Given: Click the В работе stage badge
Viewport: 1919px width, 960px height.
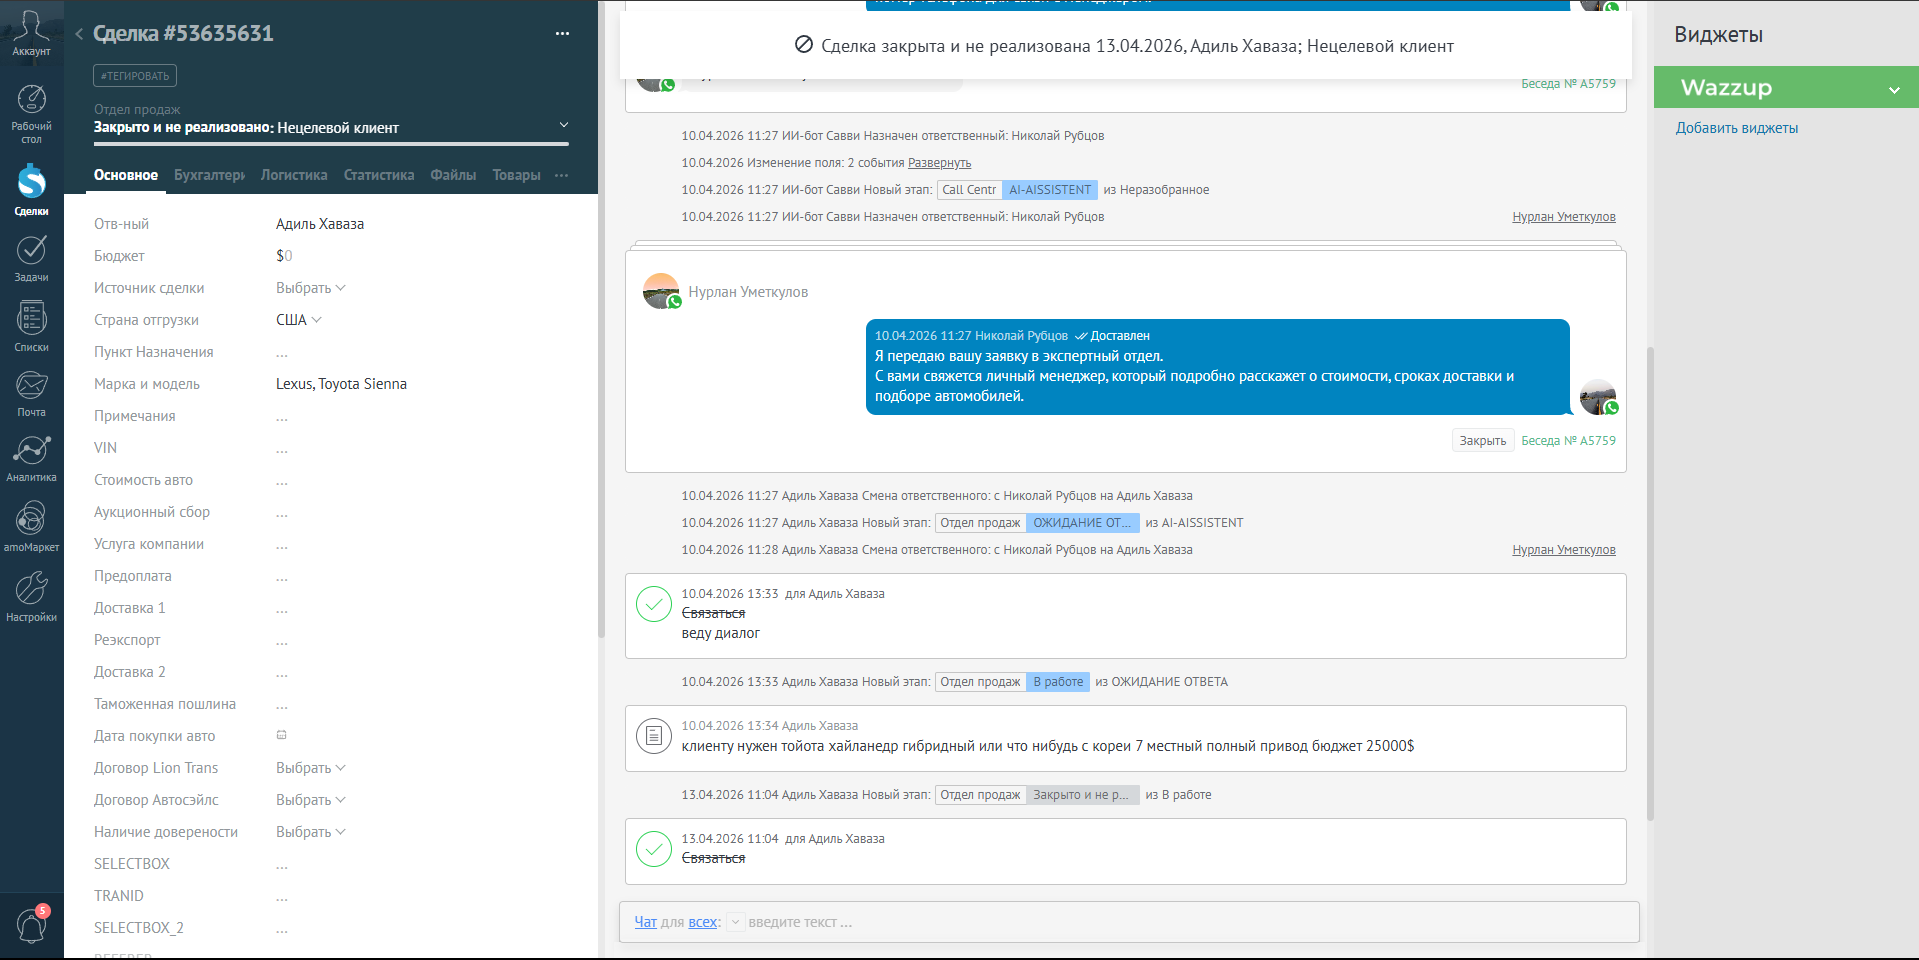Looking at the screenshot, I should [x=1058, y=682].
